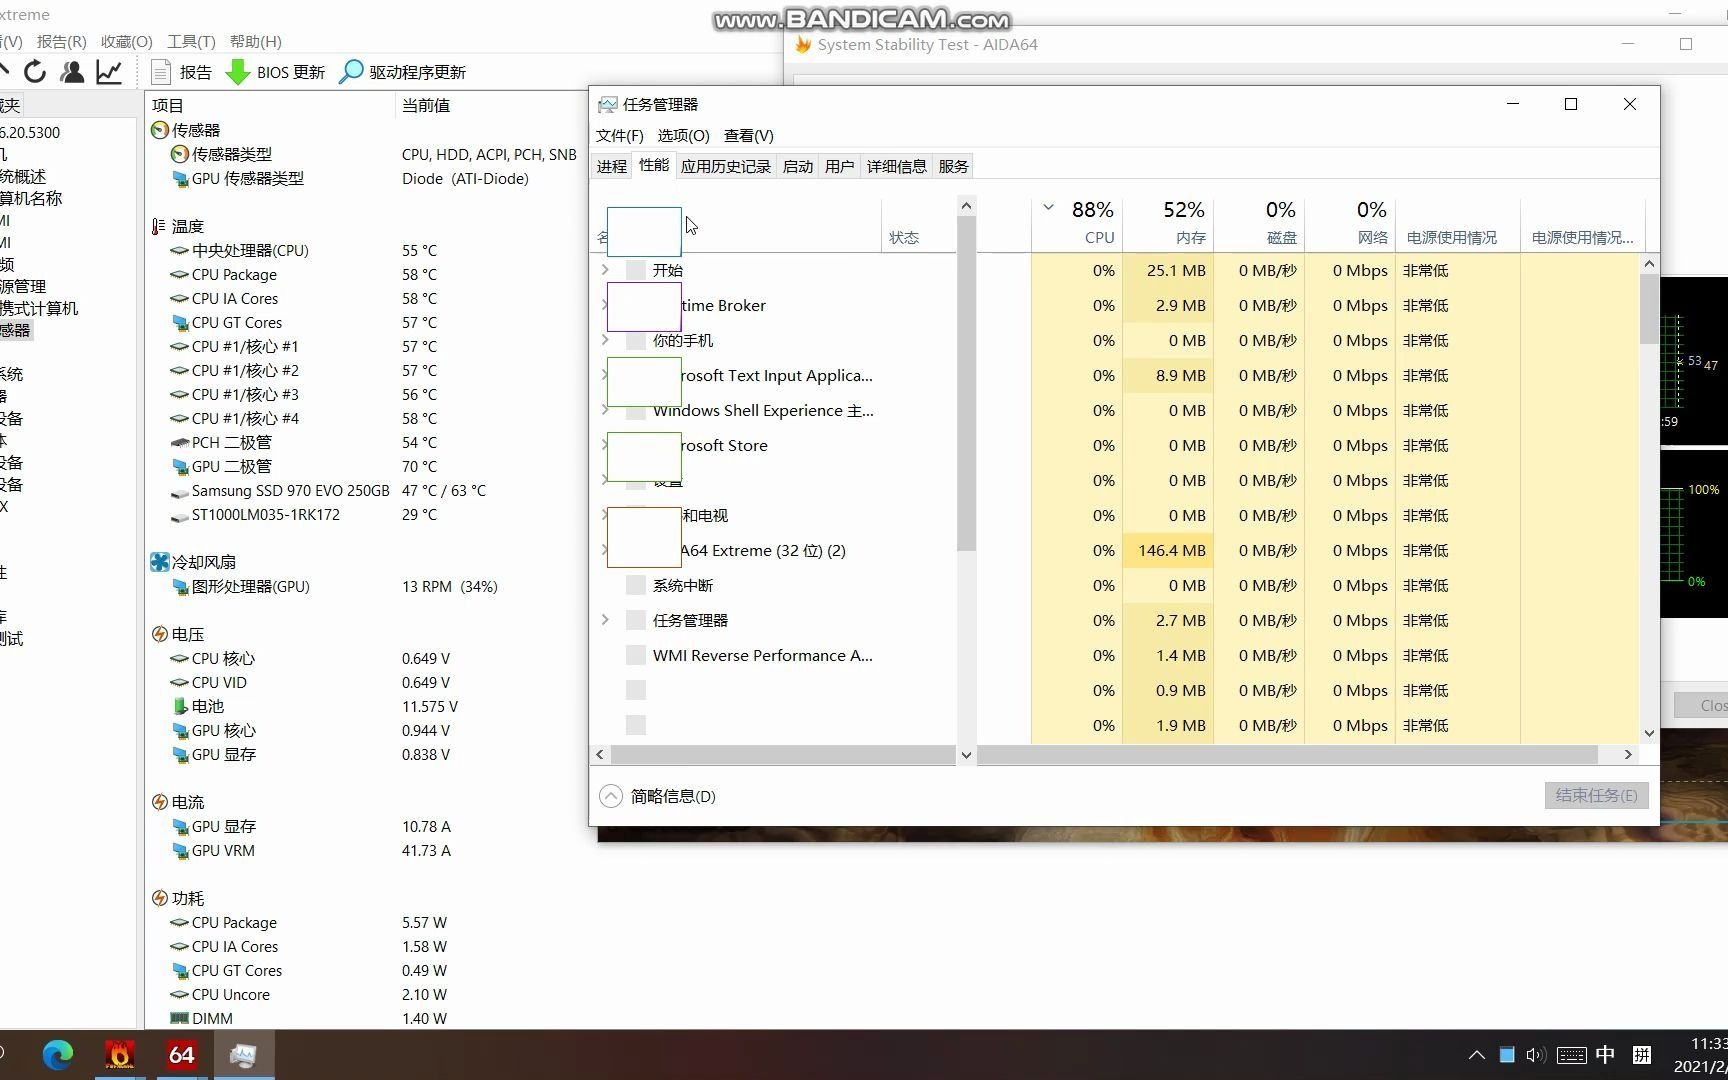1728x1080 pixels.
Task: Sort by CPU column percentage header
Action: 1091,222
